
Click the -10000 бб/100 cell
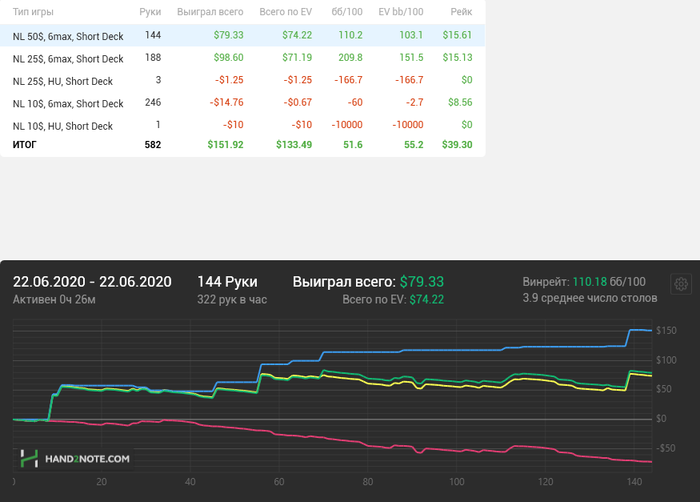pyautogui.click(x=347, y=125)
